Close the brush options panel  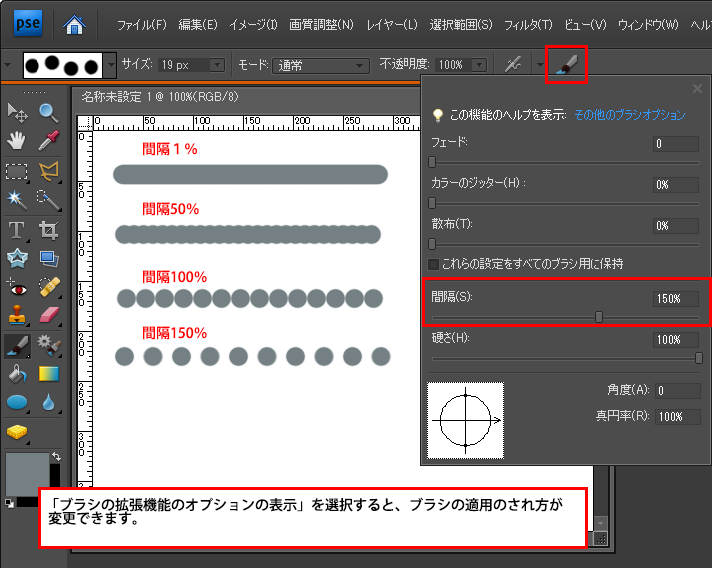697,89
